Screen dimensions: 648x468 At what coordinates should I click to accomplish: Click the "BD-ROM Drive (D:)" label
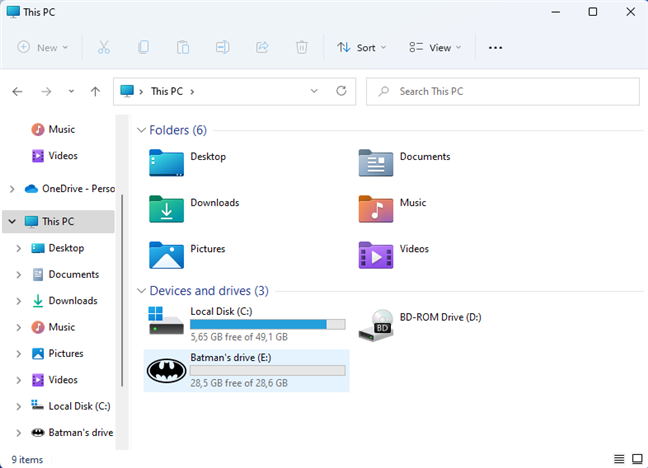[441, 318]
